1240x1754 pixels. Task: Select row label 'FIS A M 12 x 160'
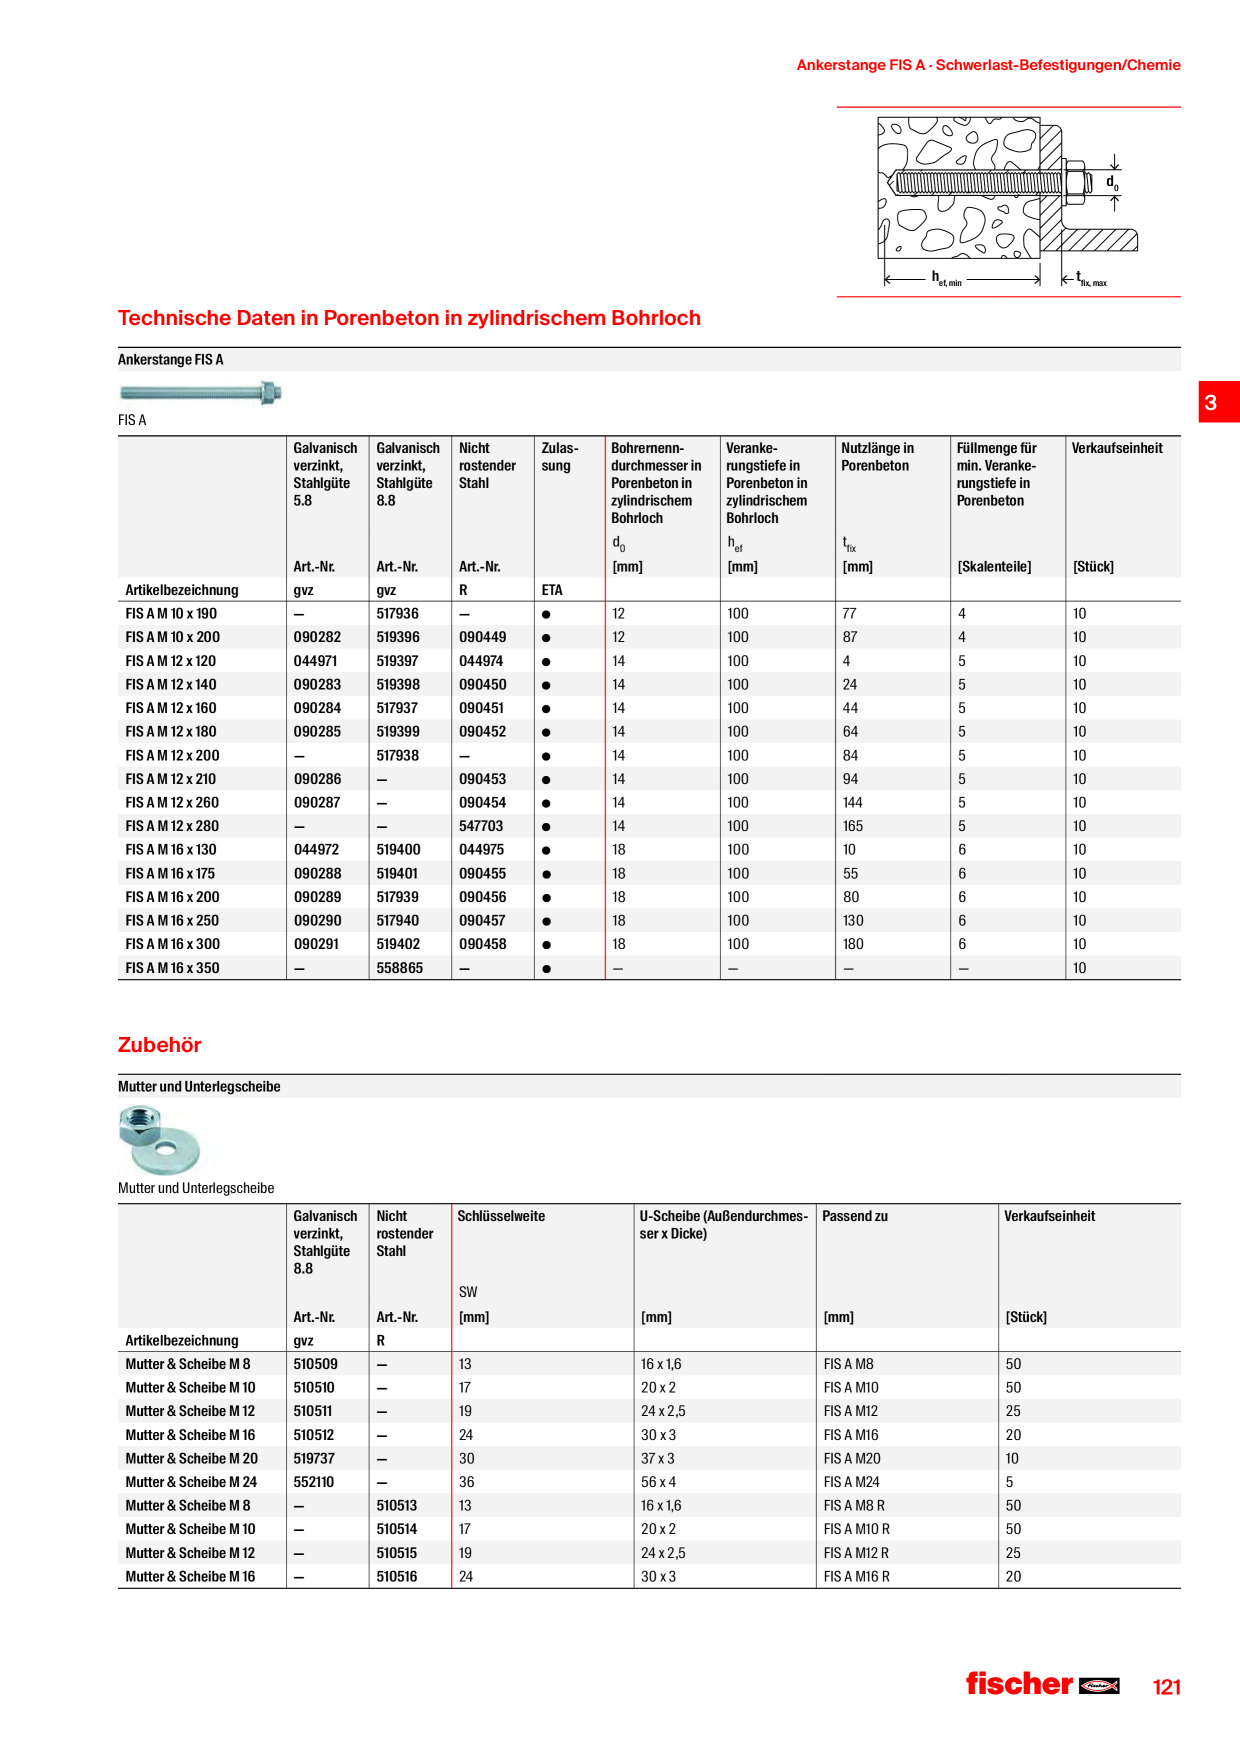(x=170, y=708)
